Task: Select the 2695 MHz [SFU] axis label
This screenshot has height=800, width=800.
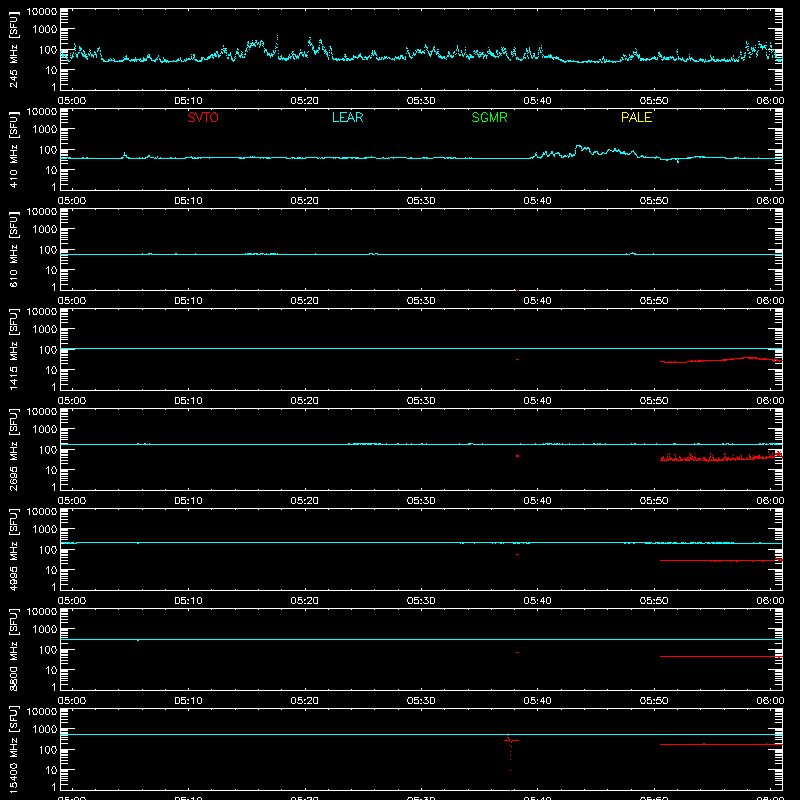Action: [13, 449]
